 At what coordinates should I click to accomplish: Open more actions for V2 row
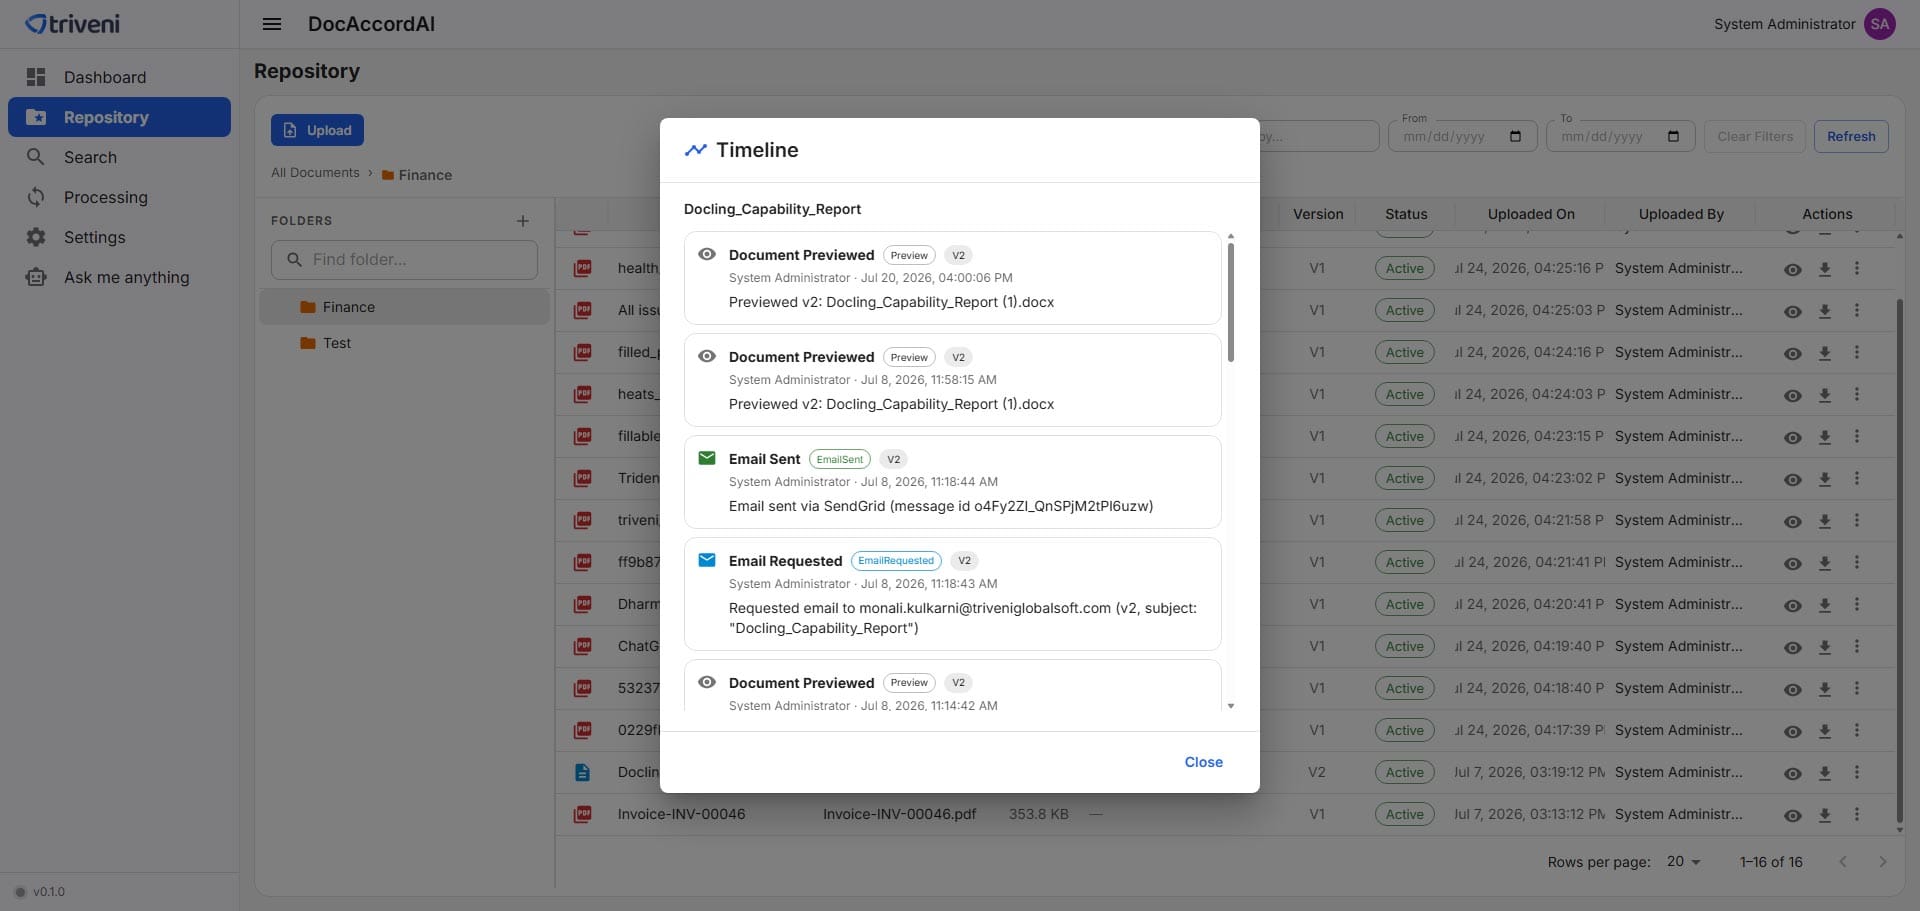tap(1857, 772)
